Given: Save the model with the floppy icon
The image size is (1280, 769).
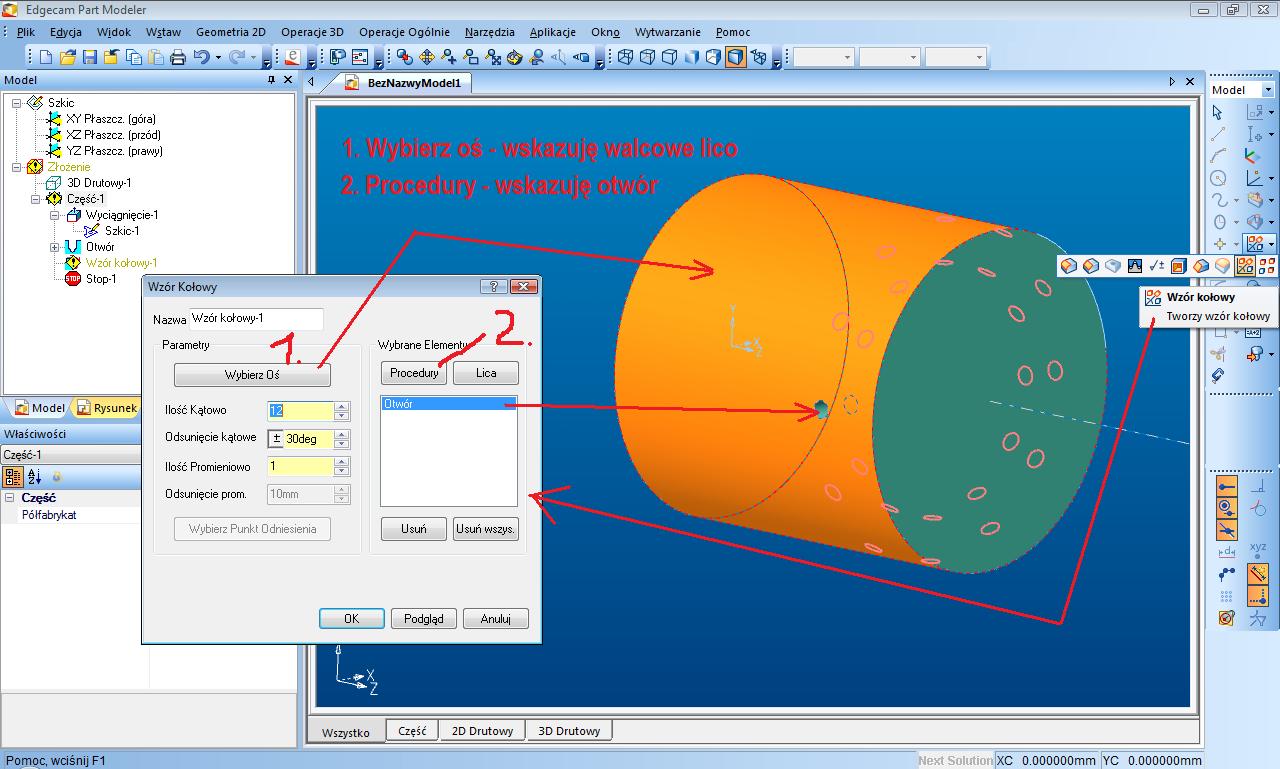Looking at the screenshot, I should [x=90, y=57].
